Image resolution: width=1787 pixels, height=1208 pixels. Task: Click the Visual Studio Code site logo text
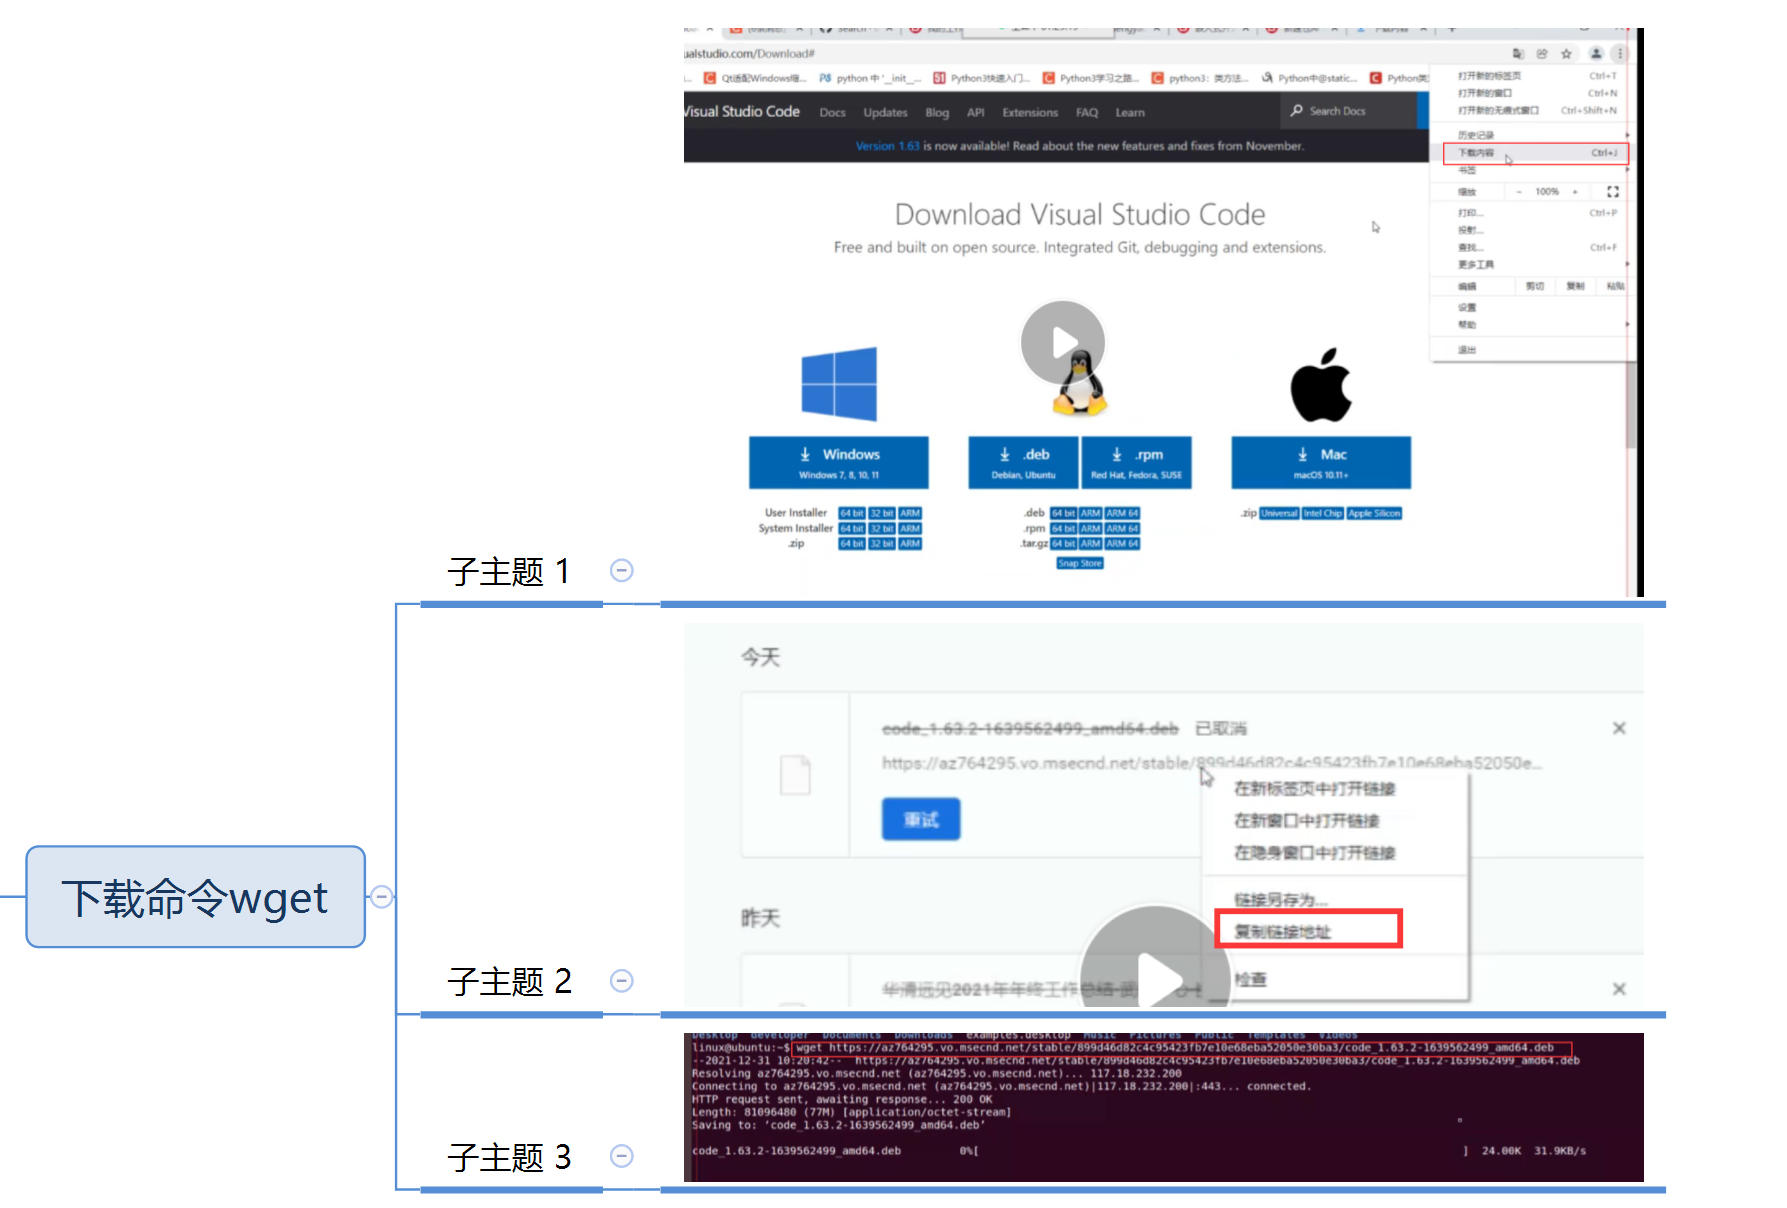[x=742, y=111]
